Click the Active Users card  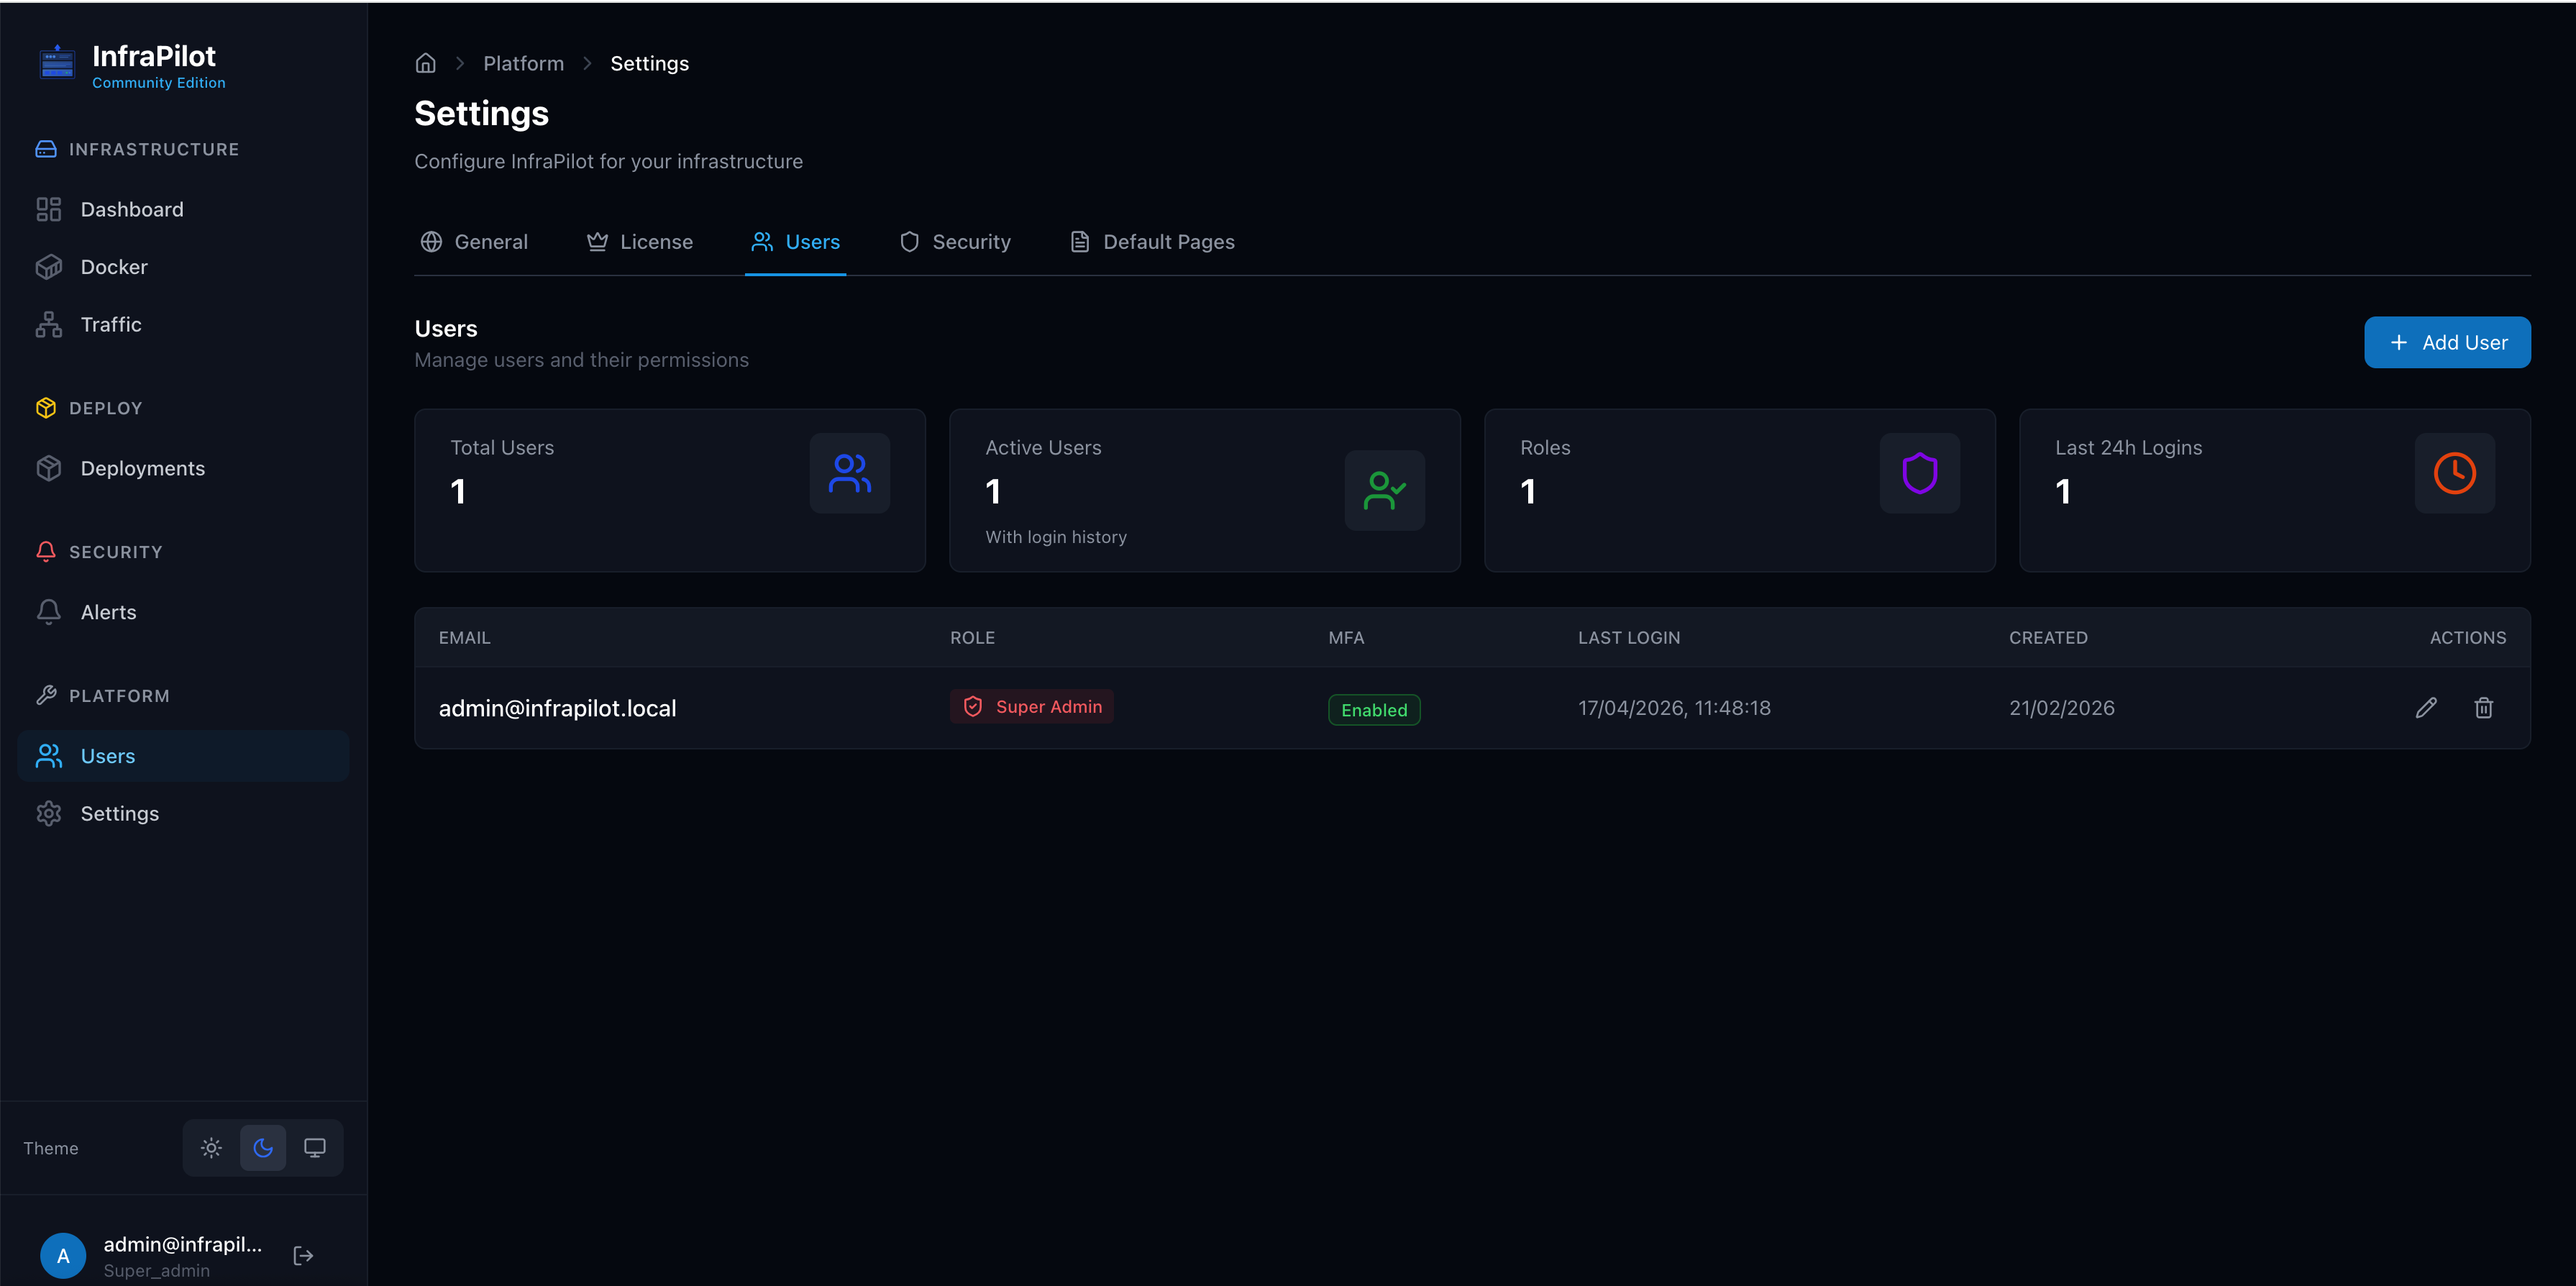[1205, 490]
